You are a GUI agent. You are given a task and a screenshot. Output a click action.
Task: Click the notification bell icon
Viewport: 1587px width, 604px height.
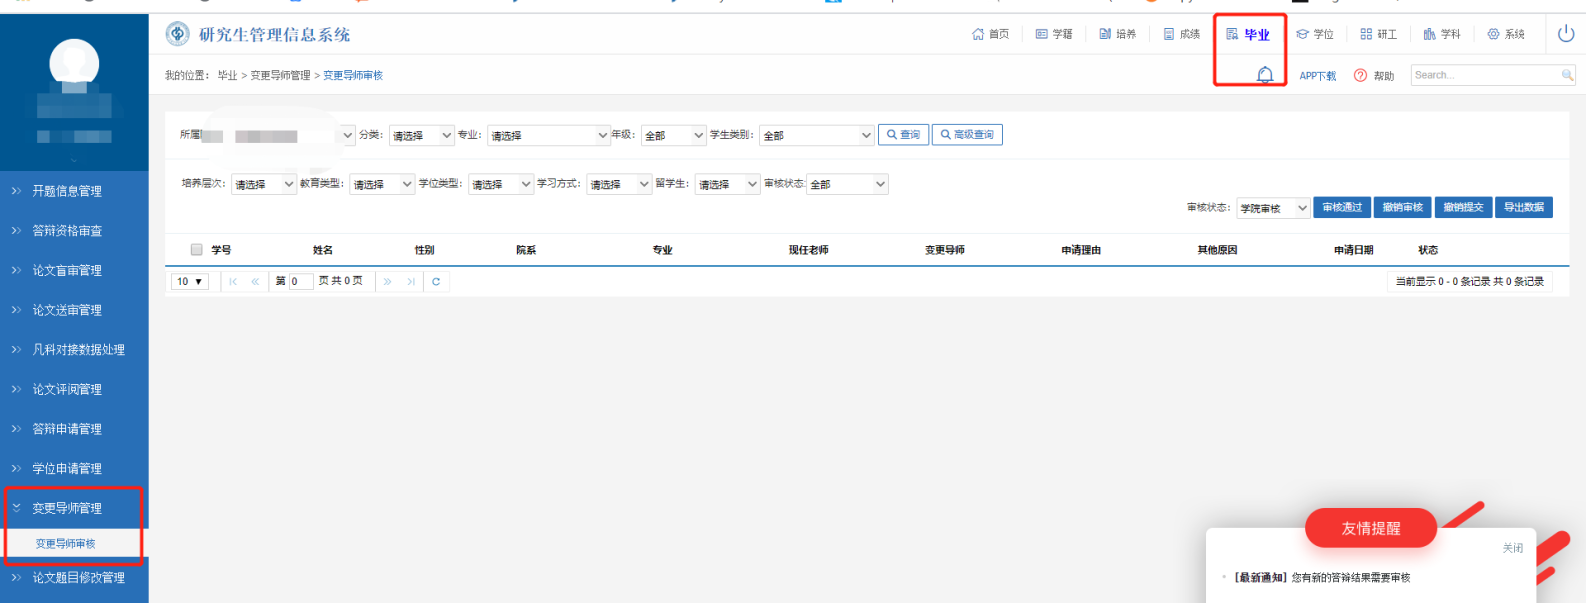pos(1265,75)
